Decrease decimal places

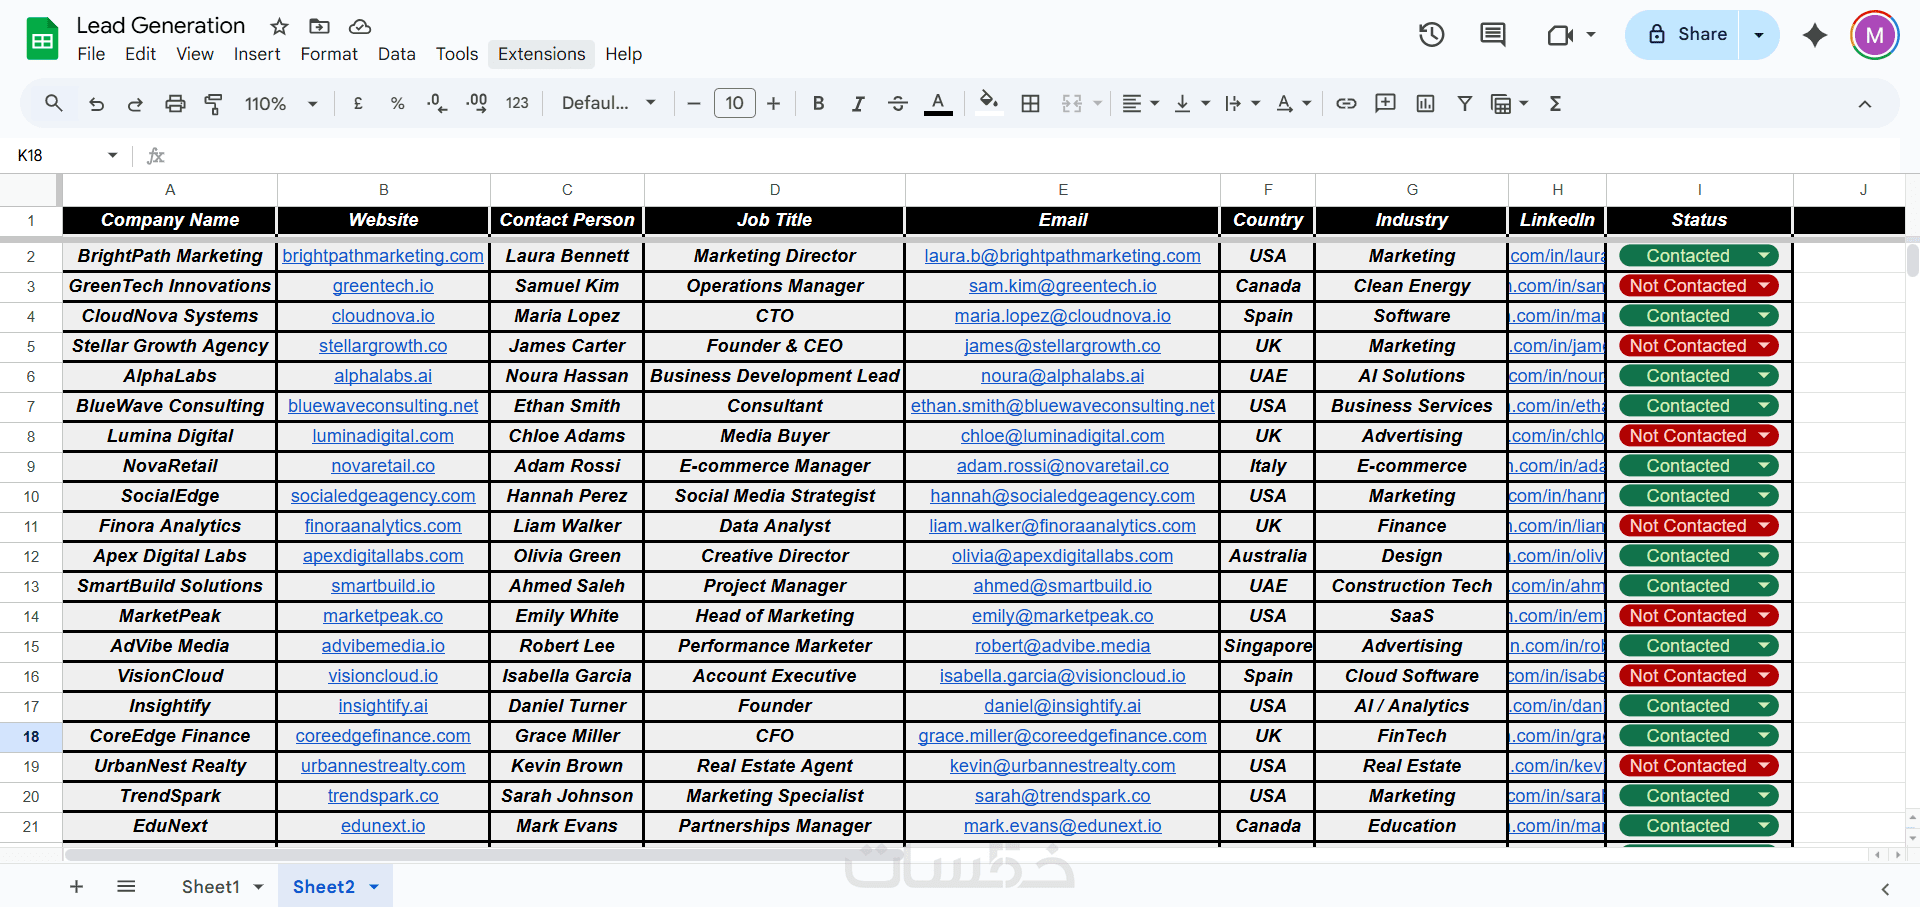pos(437,103)
